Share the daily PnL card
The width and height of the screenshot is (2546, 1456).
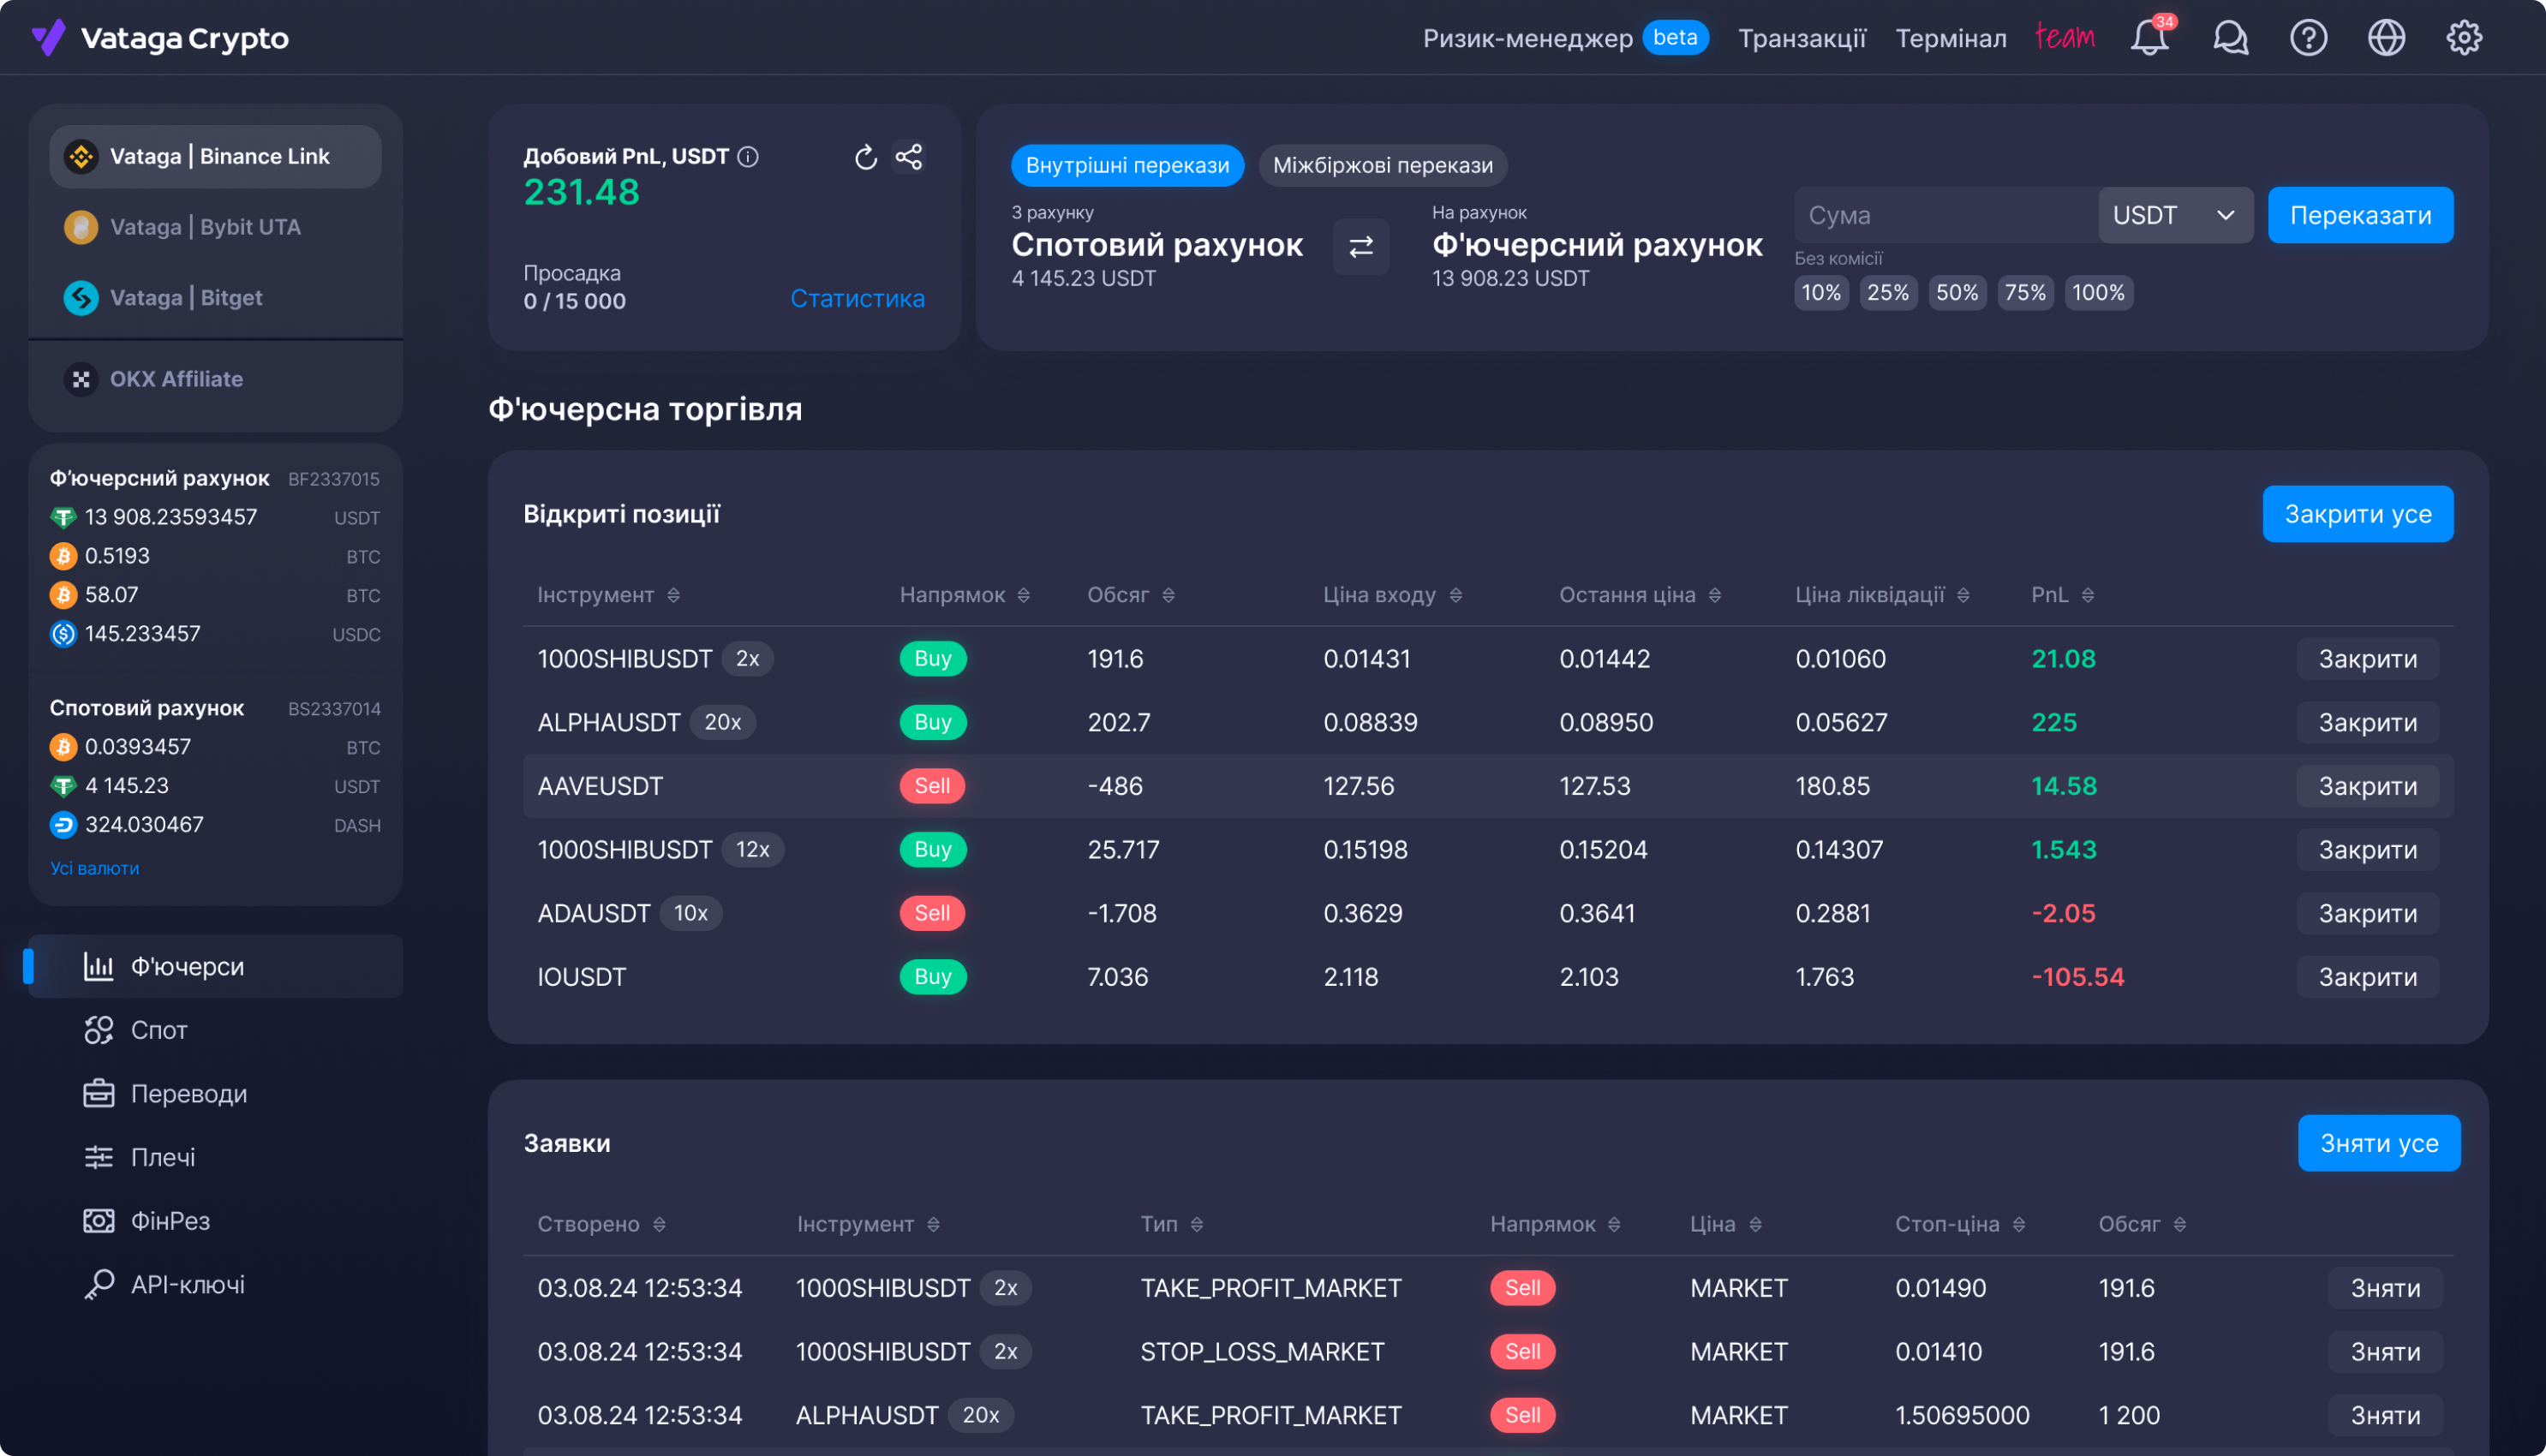908,157
